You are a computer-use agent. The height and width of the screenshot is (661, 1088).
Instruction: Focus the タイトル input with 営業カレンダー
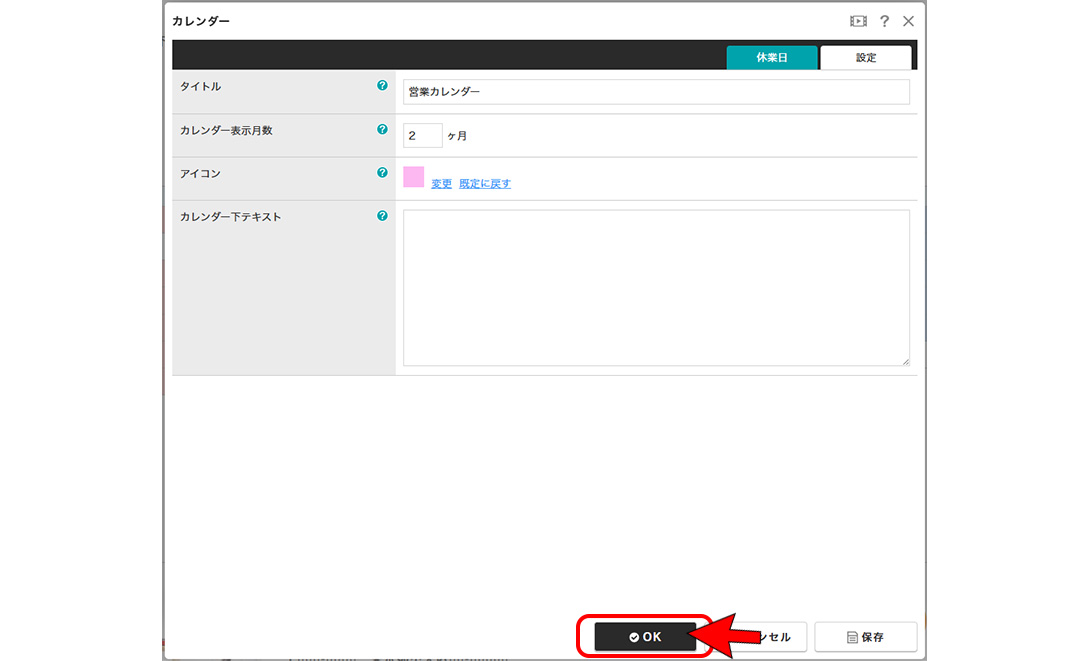tap(656, 92)
